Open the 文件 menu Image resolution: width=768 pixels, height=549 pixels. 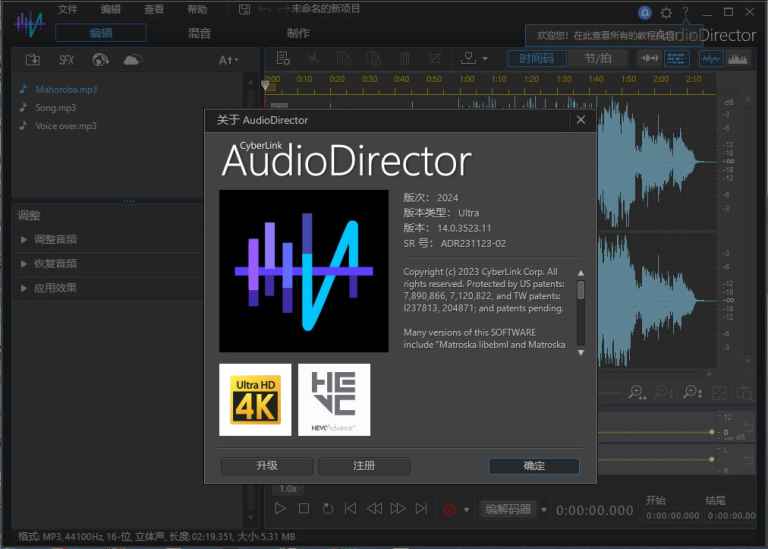click(67, 9)
